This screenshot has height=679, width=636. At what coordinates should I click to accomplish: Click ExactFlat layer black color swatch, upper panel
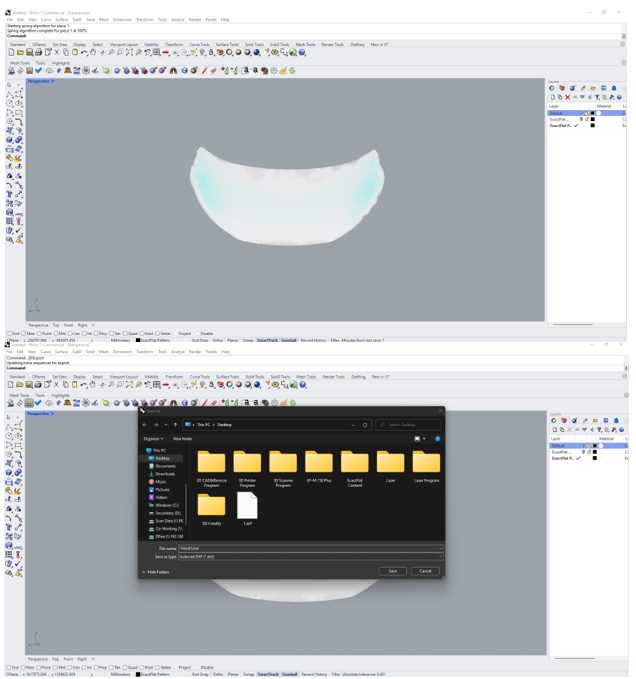[x=593, y=119]
